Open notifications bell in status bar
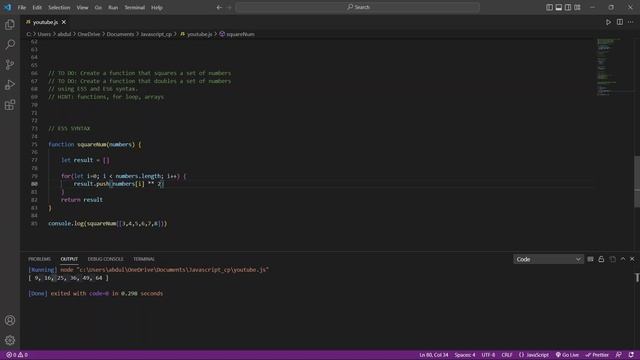Screen dimensions: 640x360 (x=631, y=355)
